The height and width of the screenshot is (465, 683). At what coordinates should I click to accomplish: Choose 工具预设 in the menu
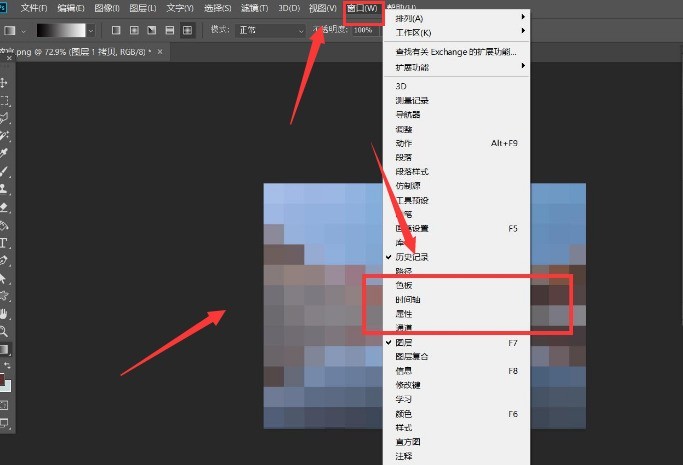[456, 200]
